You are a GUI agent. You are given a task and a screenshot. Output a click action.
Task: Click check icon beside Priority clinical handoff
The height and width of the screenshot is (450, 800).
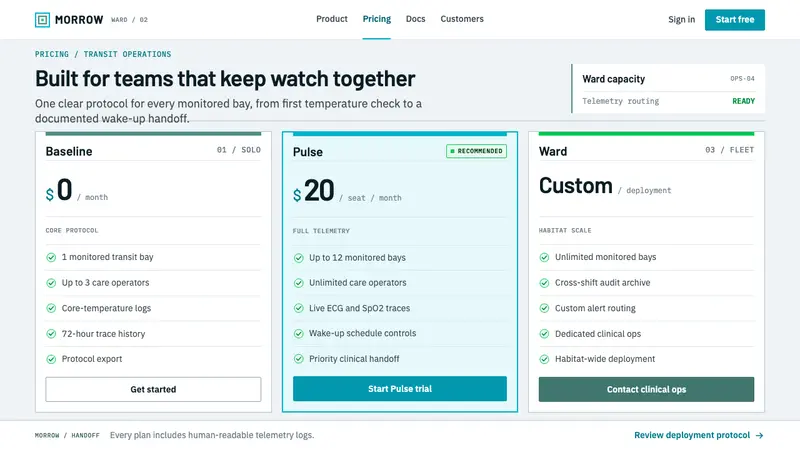click(298, 359)
